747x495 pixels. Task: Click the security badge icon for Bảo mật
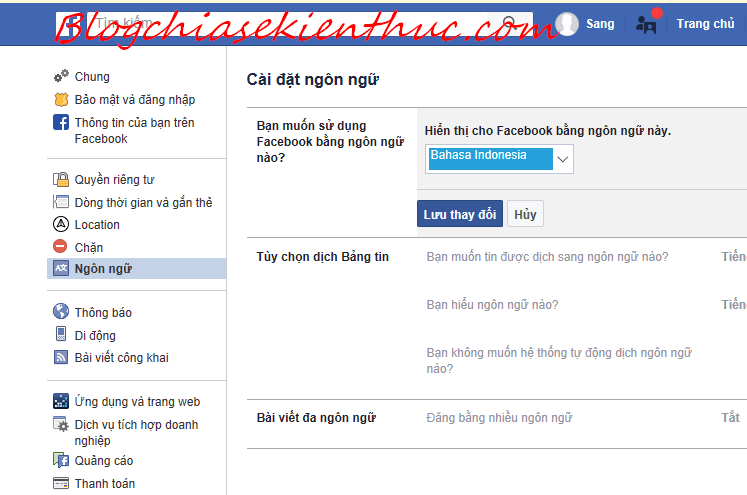[61, 99]
